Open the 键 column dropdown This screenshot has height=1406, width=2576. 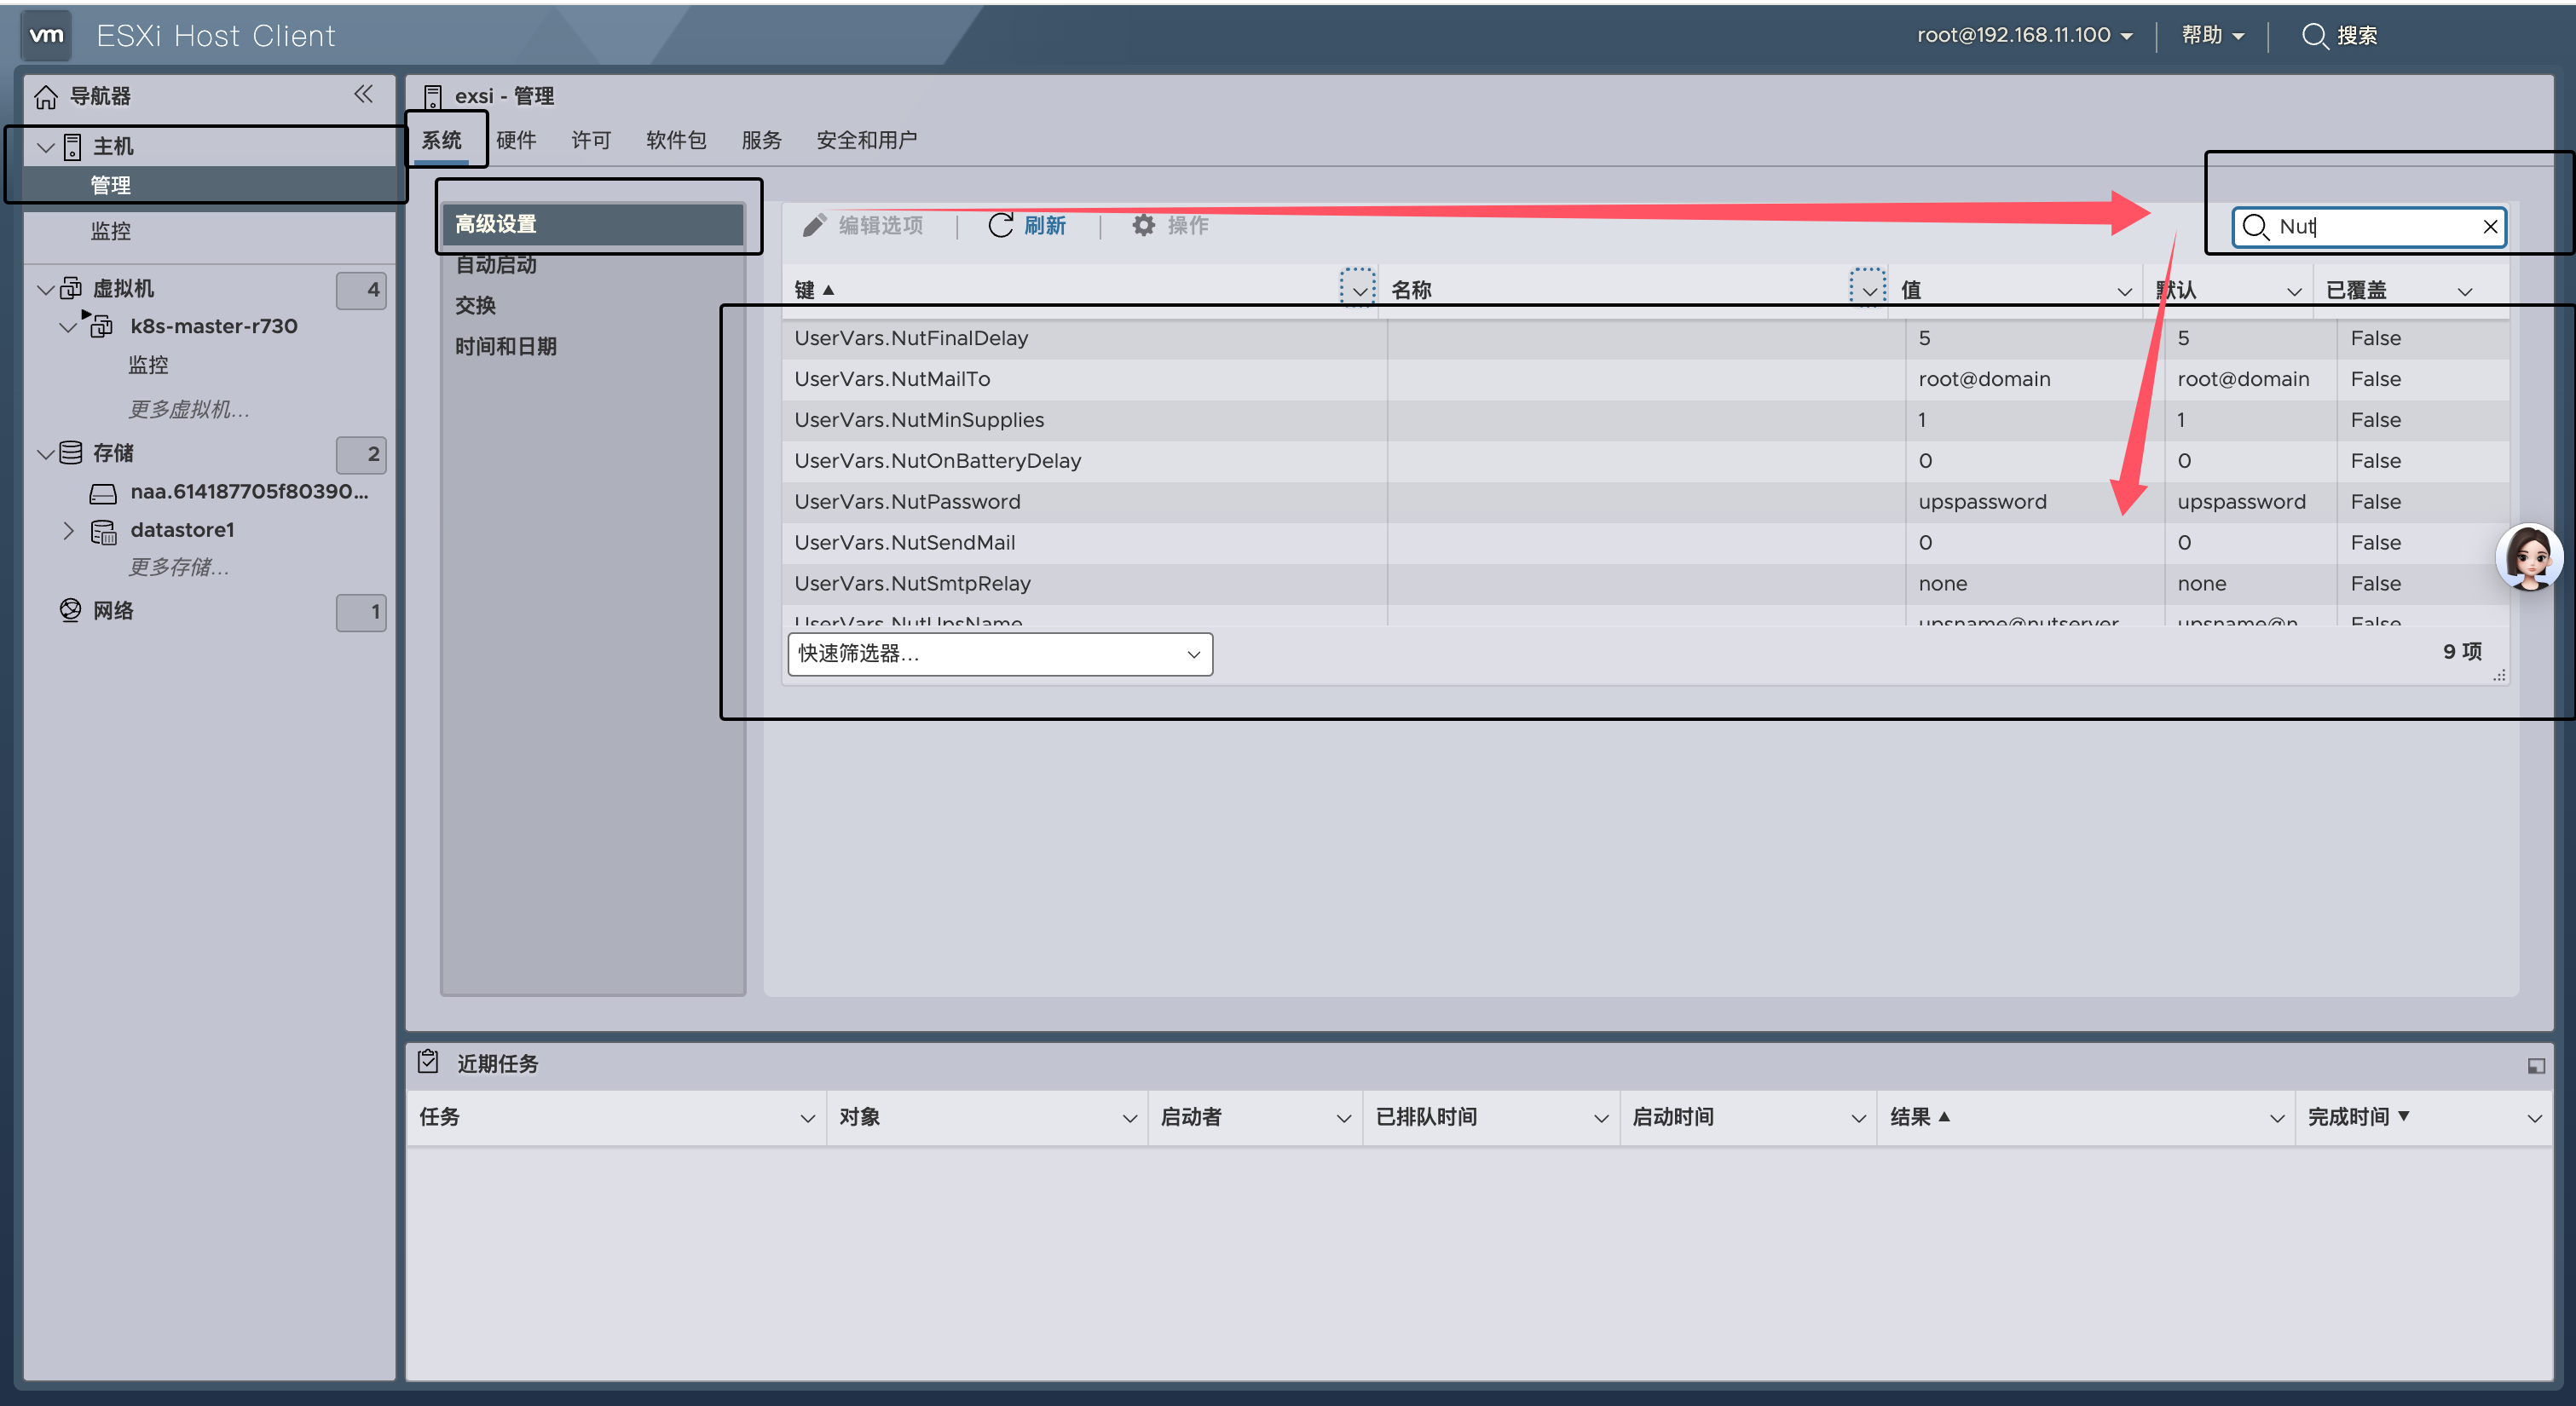point(1359,291)
